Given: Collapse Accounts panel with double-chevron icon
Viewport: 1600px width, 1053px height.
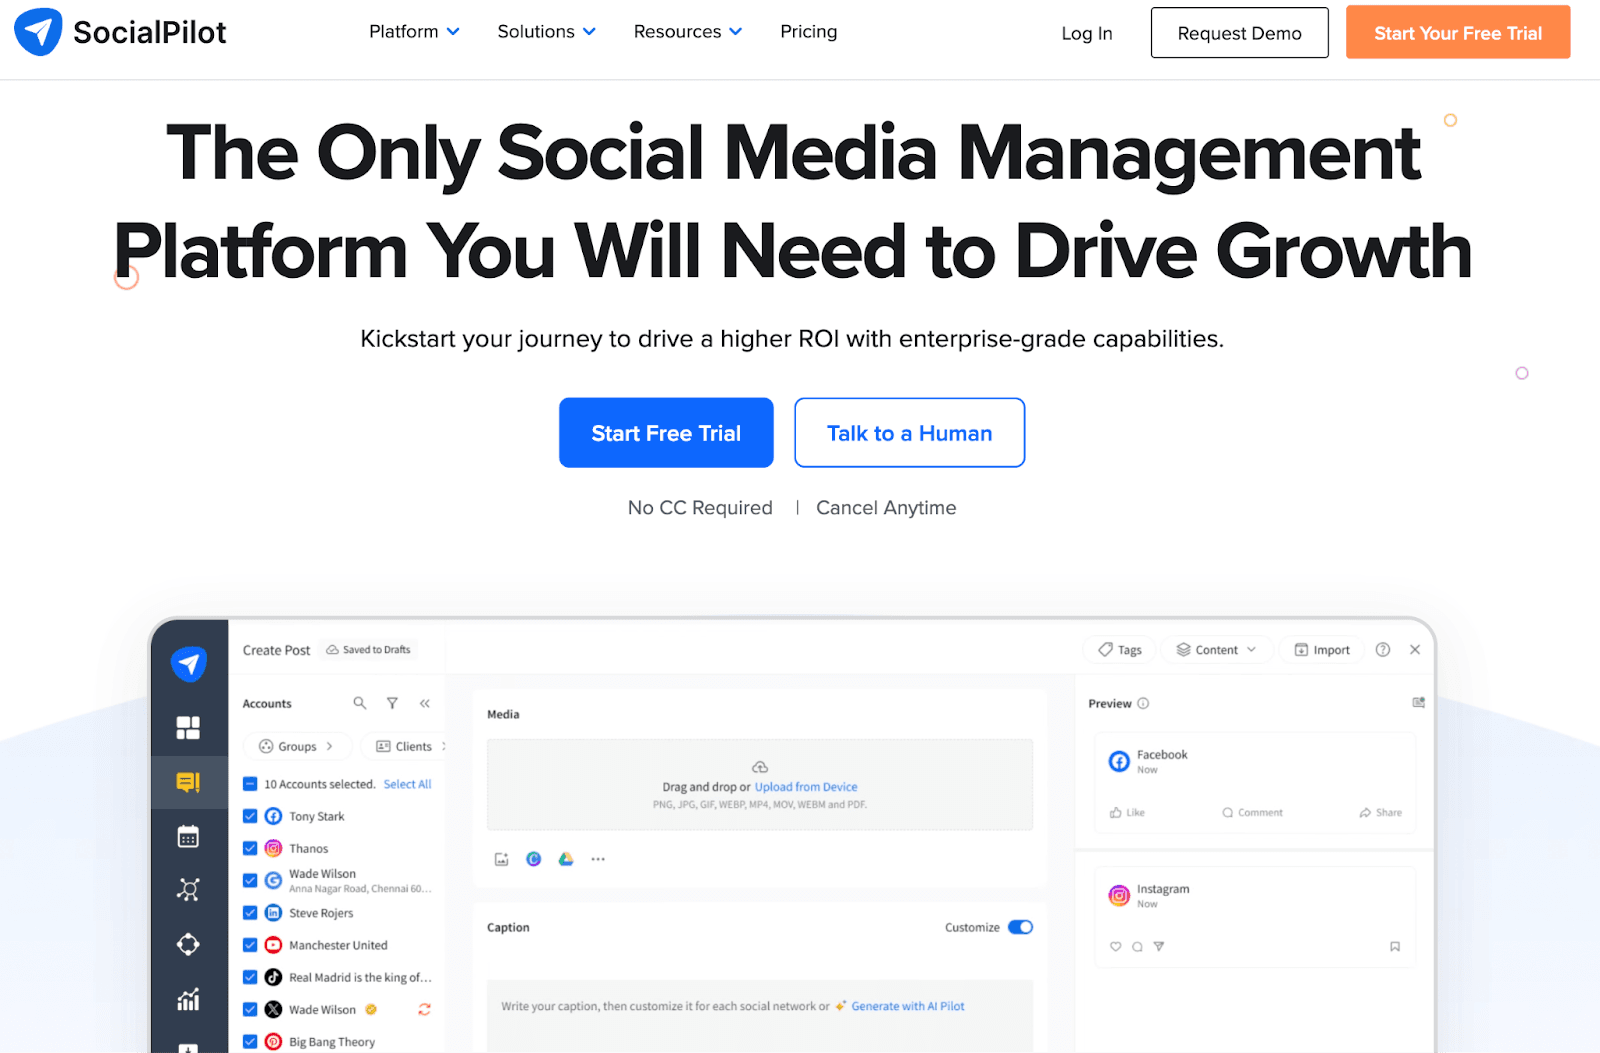Looking at the screenshot, I should pyautogui.click(x=425, y=704).
